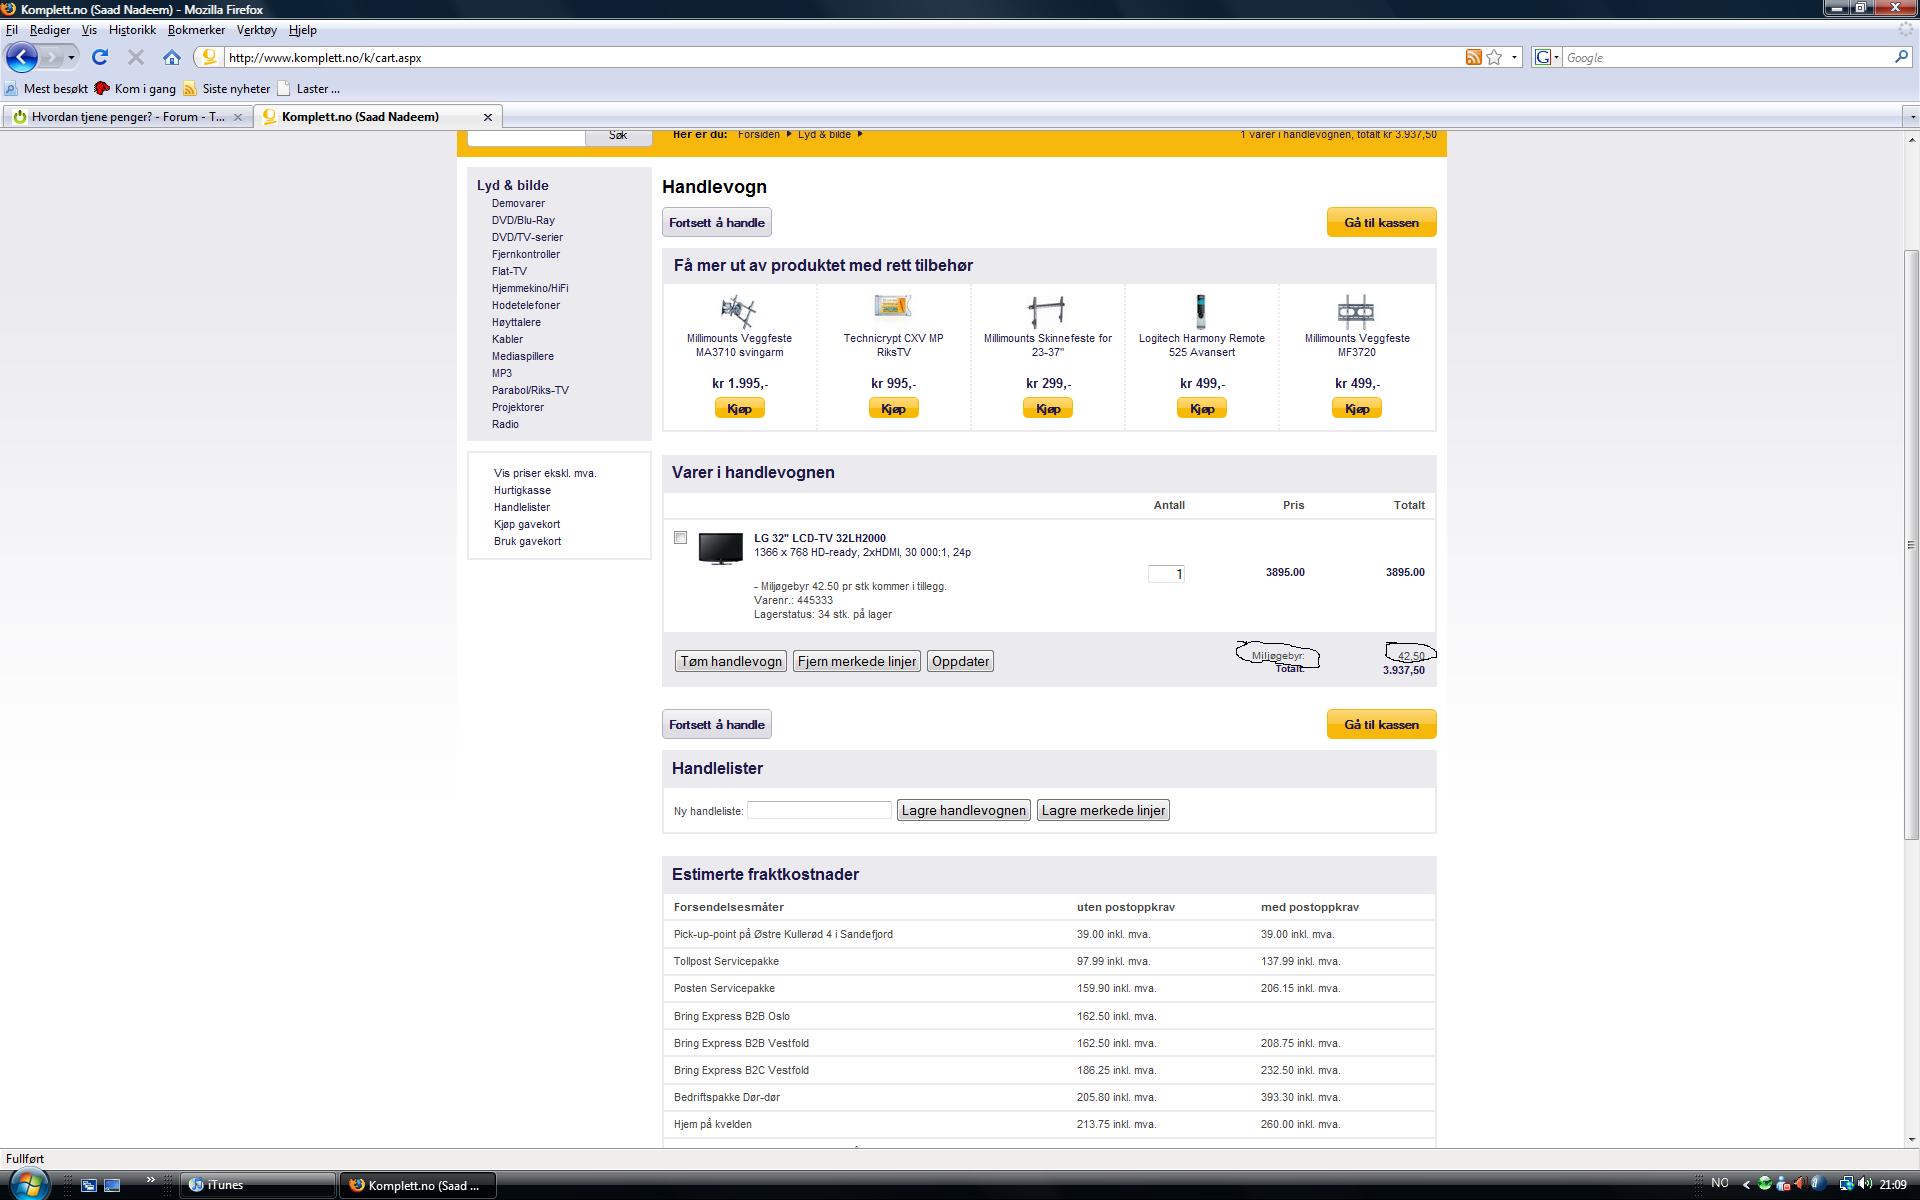
Task: Click Kjøp under Millimounts Skinnefeste
Action: (x=1047, y=408)
